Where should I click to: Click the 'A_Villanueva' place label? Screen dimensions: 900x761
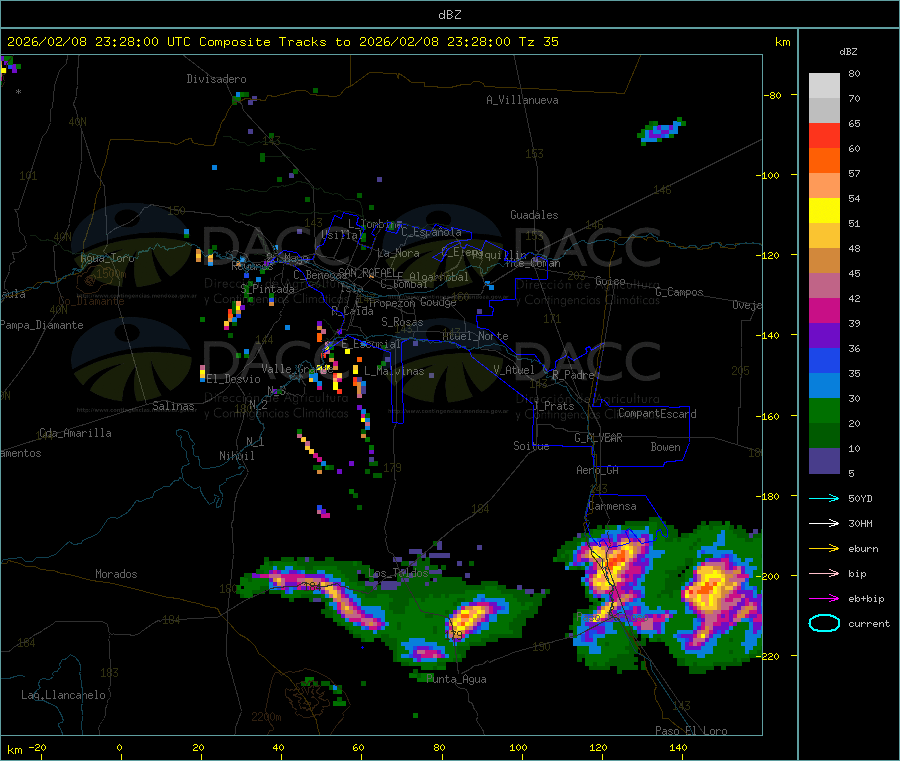click(x=522, y=100)
